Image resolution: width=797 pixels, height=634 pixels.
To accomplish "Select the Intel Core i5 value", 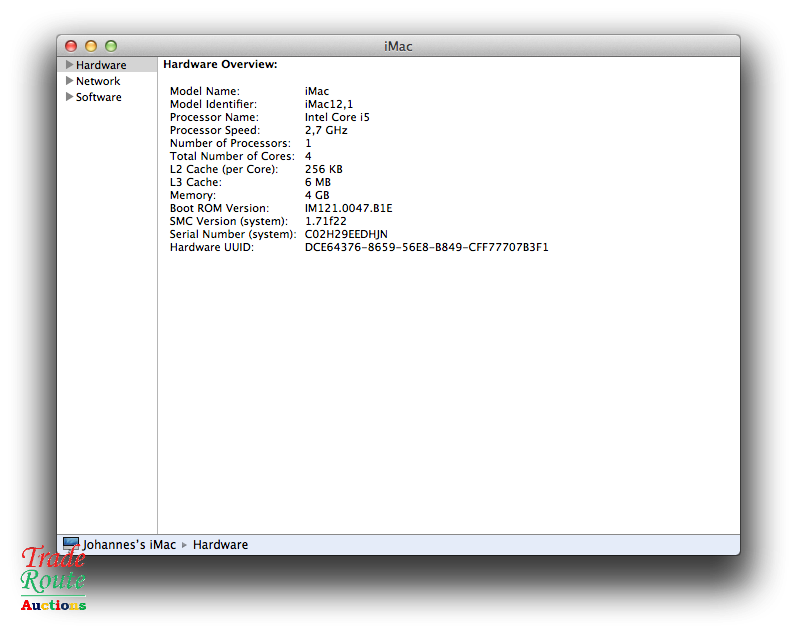I will [x=337, y=117].
